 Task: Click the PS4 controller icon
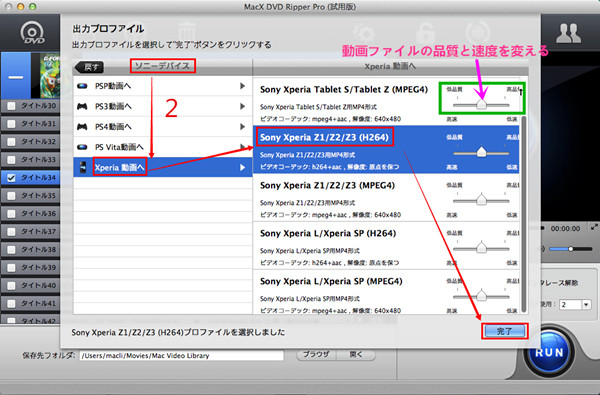82,127
